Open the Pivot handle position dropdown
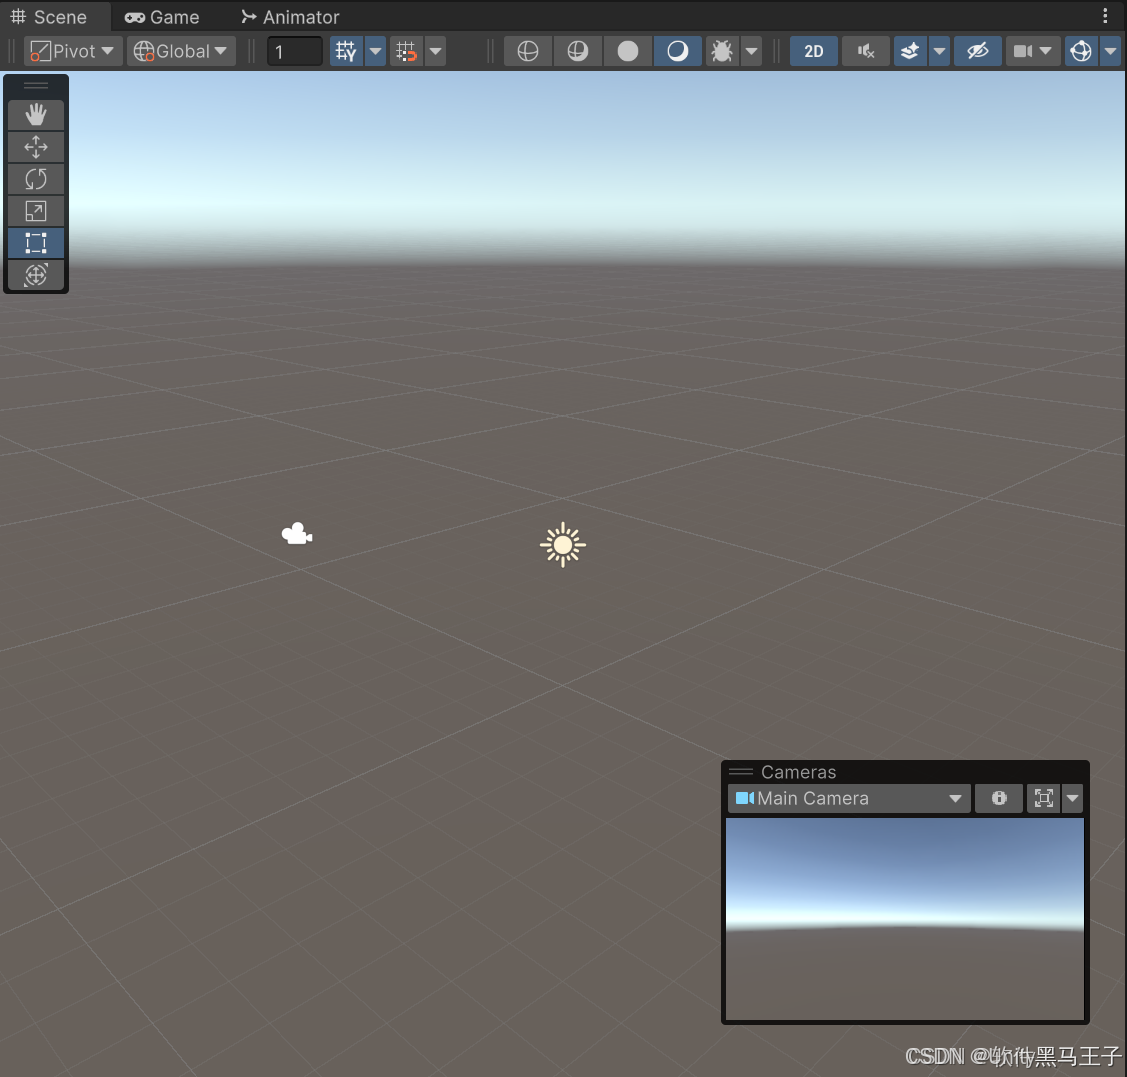This screenshot has width=1127, height=1077. (73, 51)
